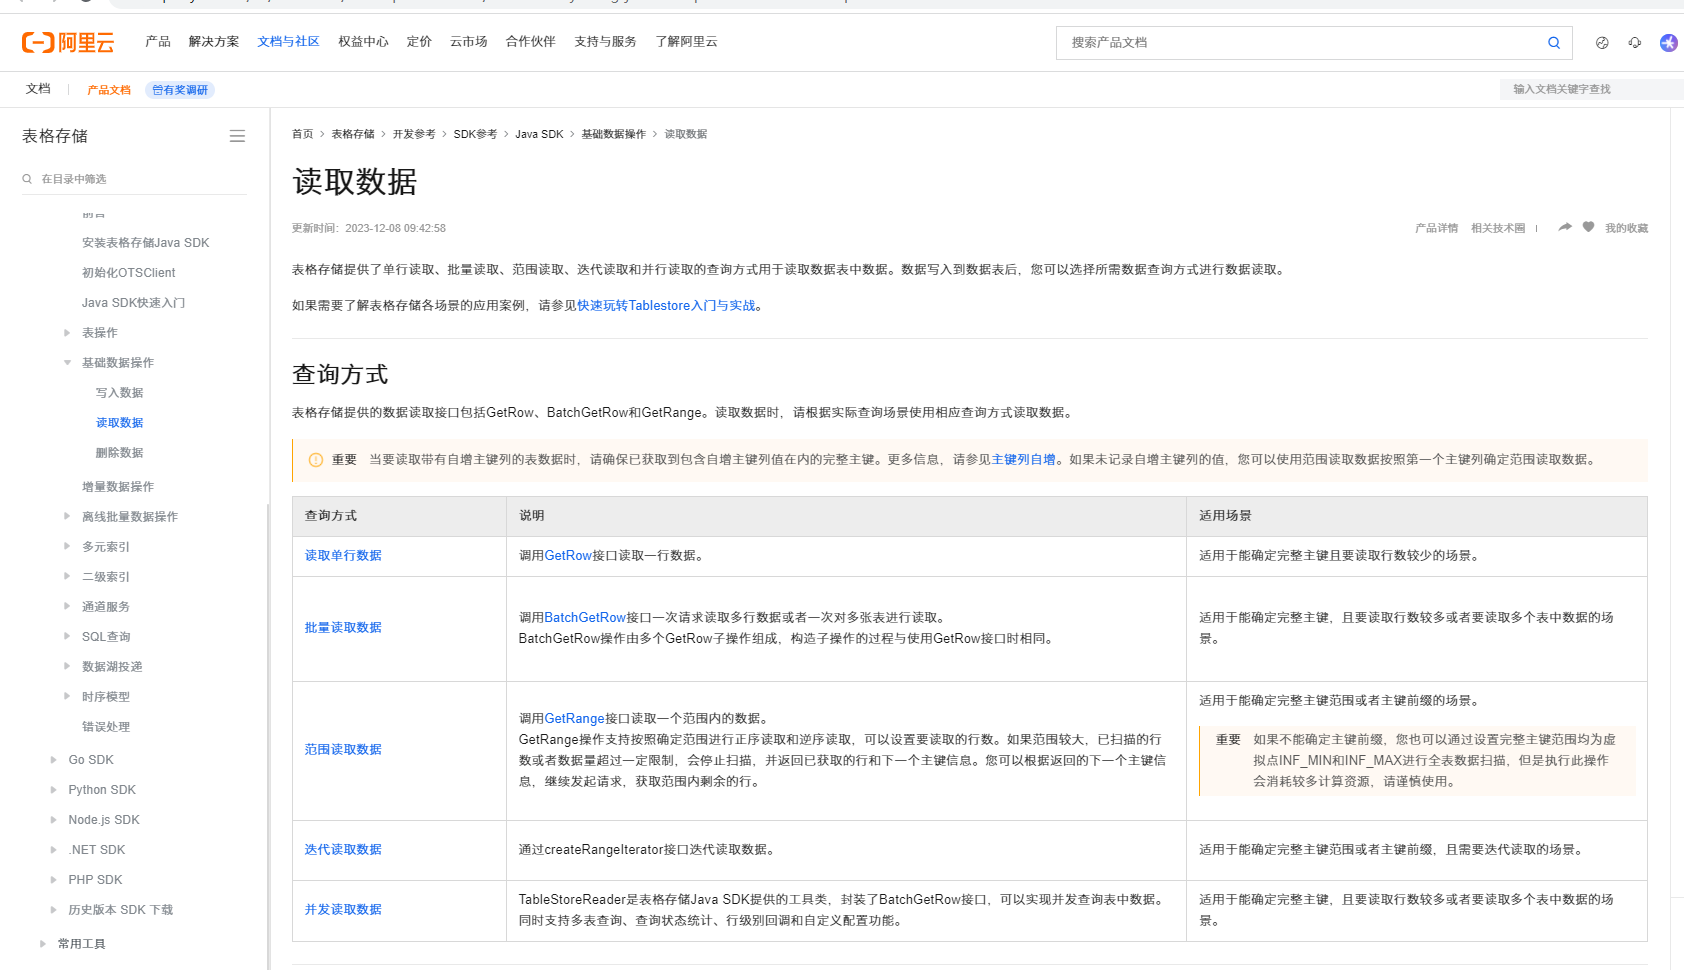Expand the 表操作 tree node

(x=67, y=333)
